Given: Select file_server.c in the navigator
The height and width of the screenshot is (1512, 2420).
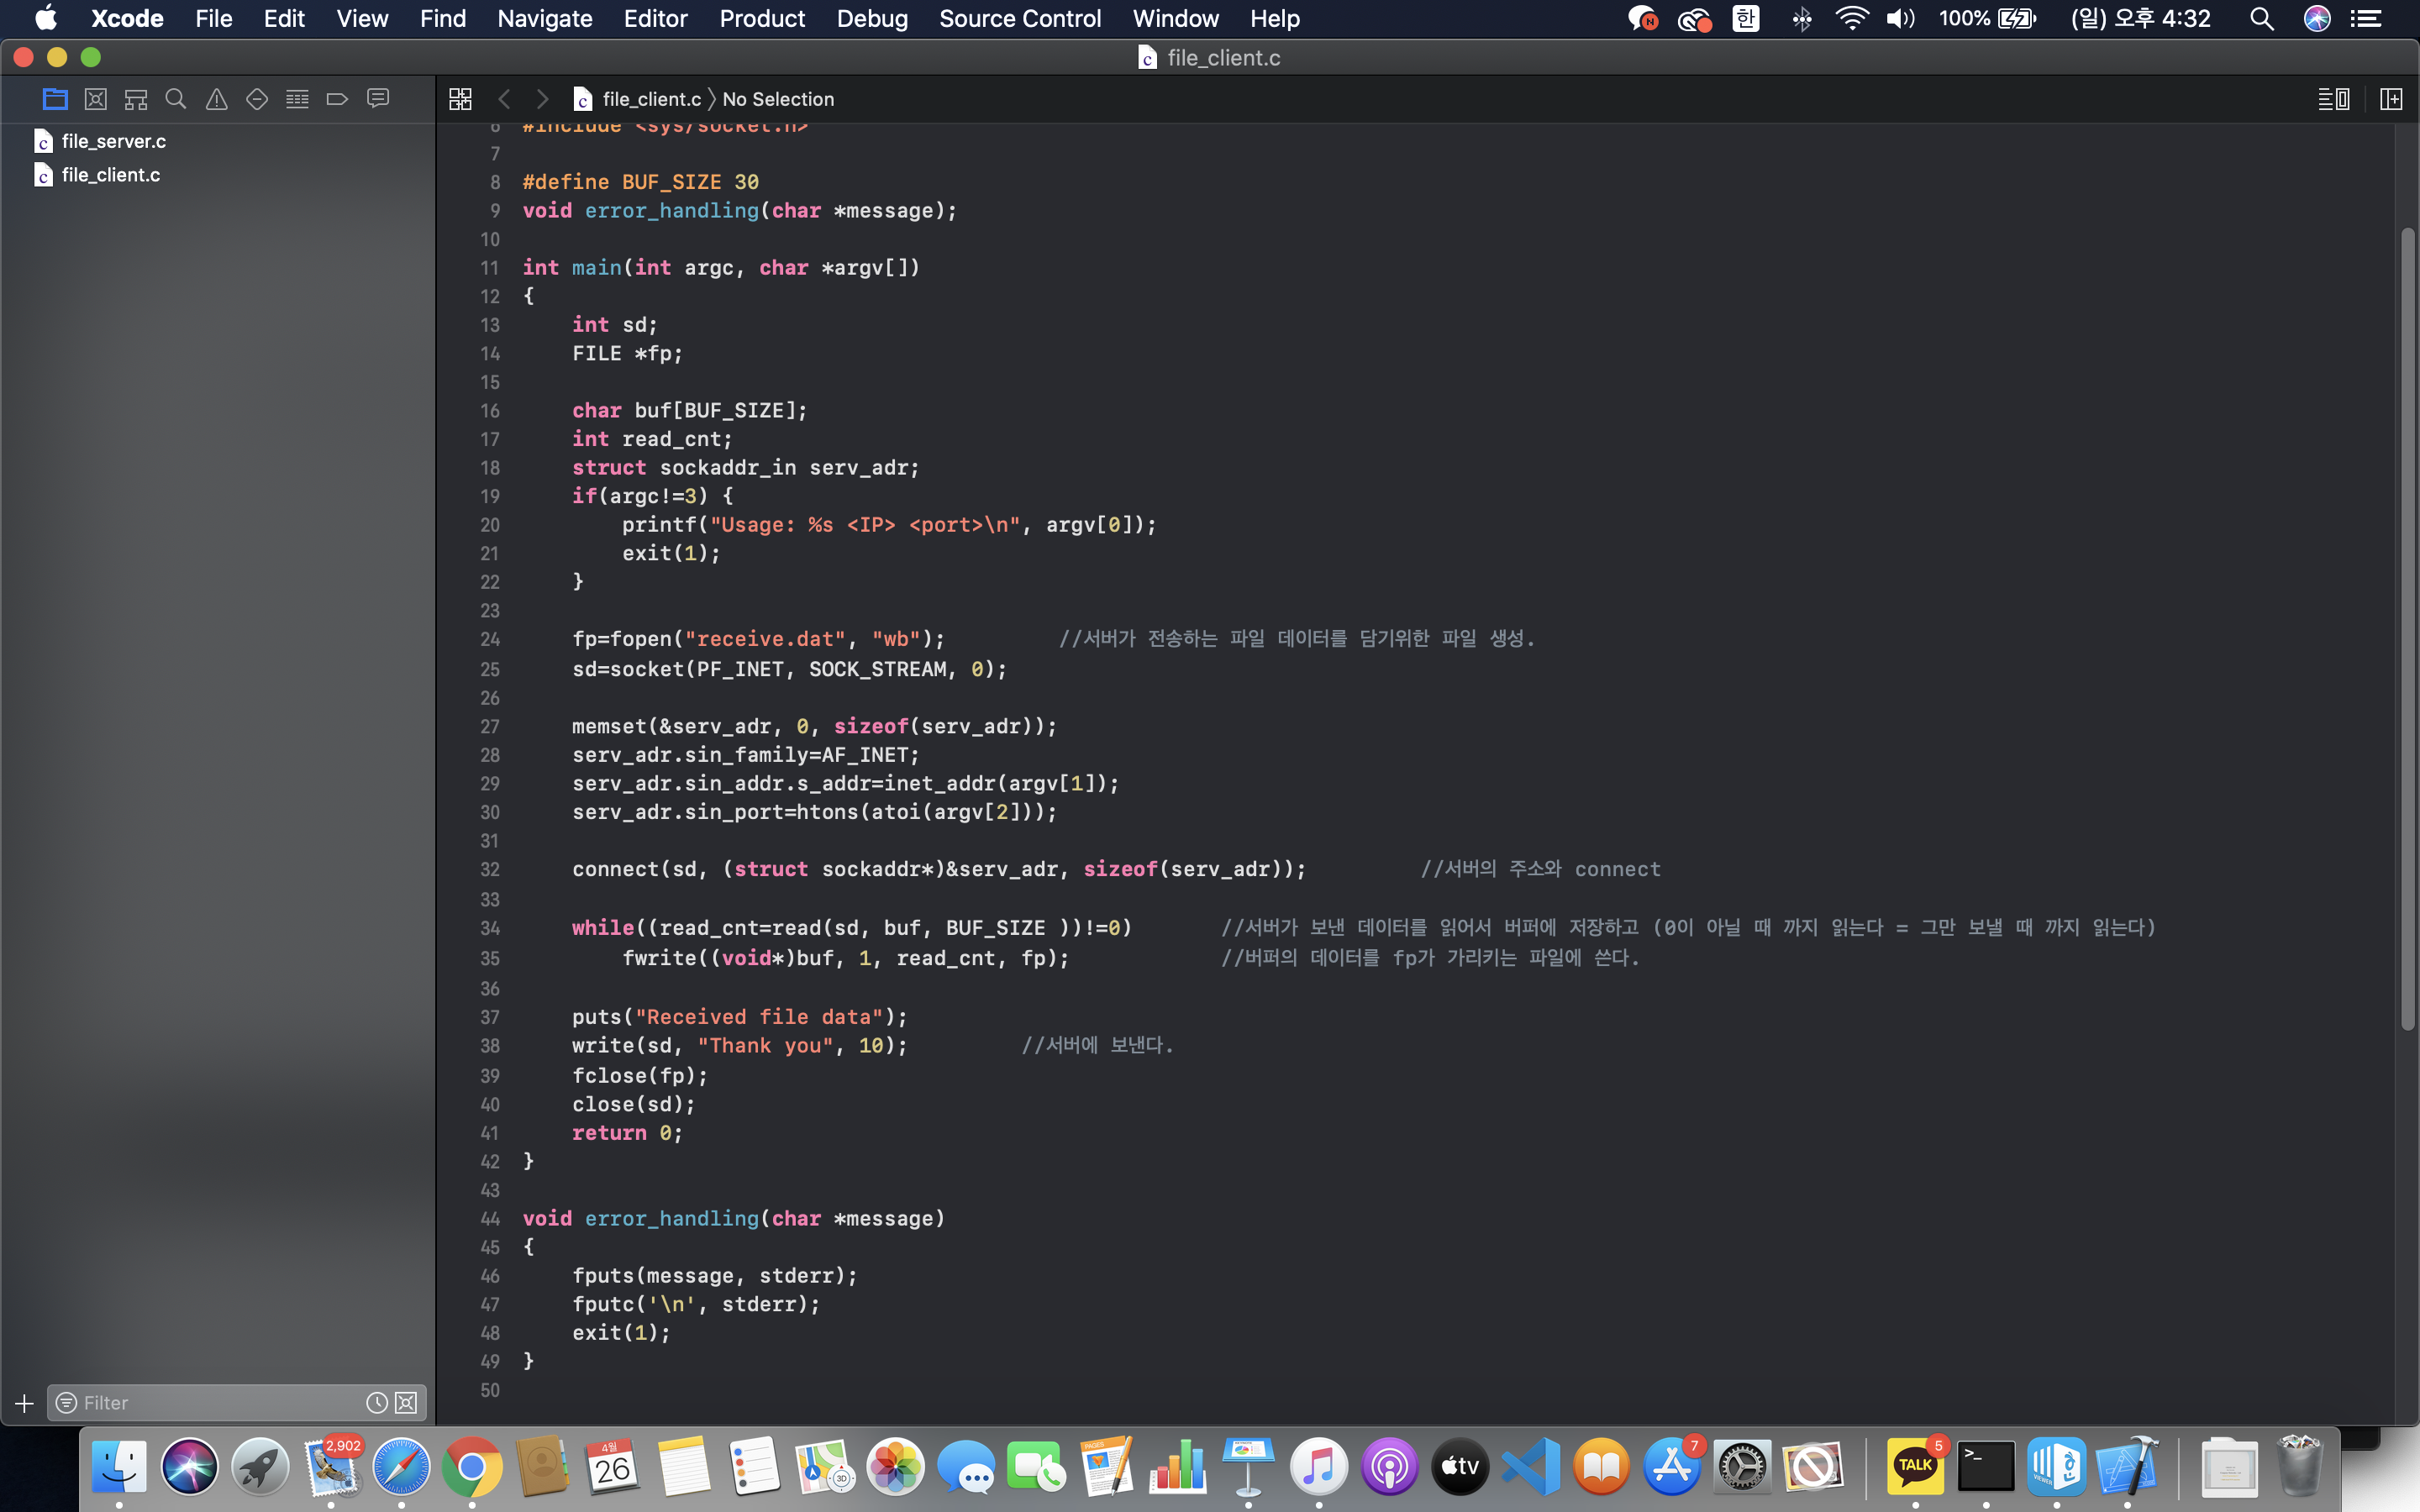Looking at the screenshot, I should (x=113, y=141).
